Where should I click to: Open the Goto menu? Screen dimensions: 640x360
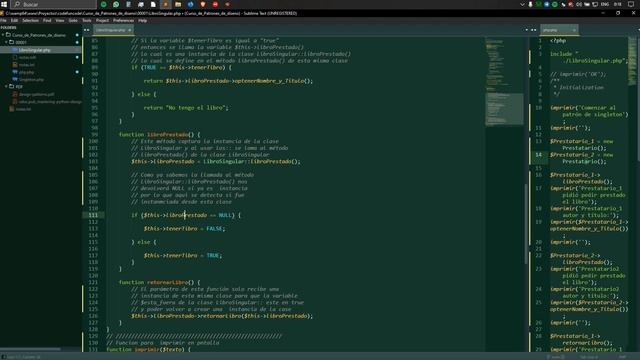(x=73, y=20)
